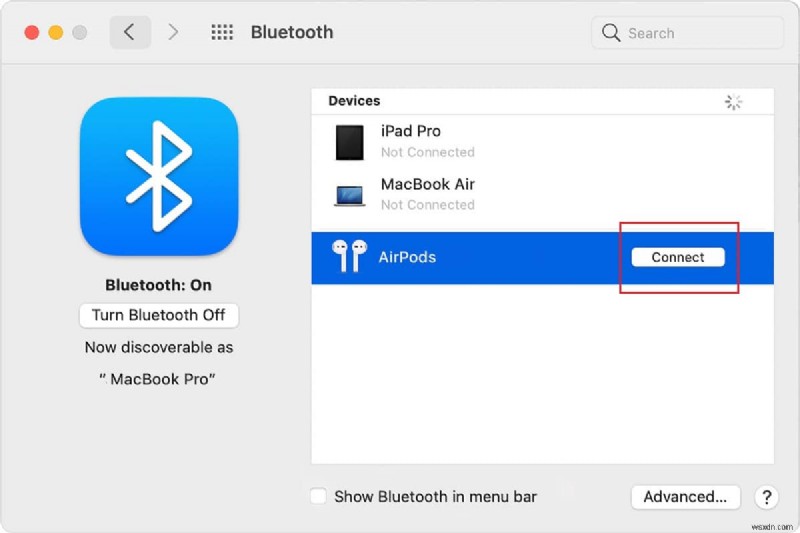Select the iPad Pro device name
Viewport: 800px width, 533px height.
coord(411,131)
